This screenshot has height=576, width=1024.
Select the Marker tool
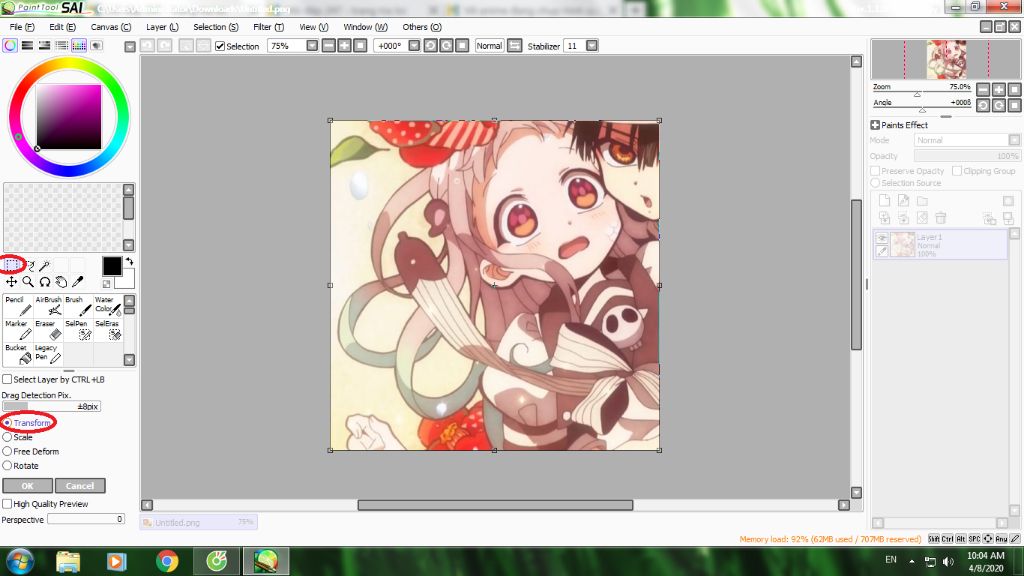click(18, 330)
